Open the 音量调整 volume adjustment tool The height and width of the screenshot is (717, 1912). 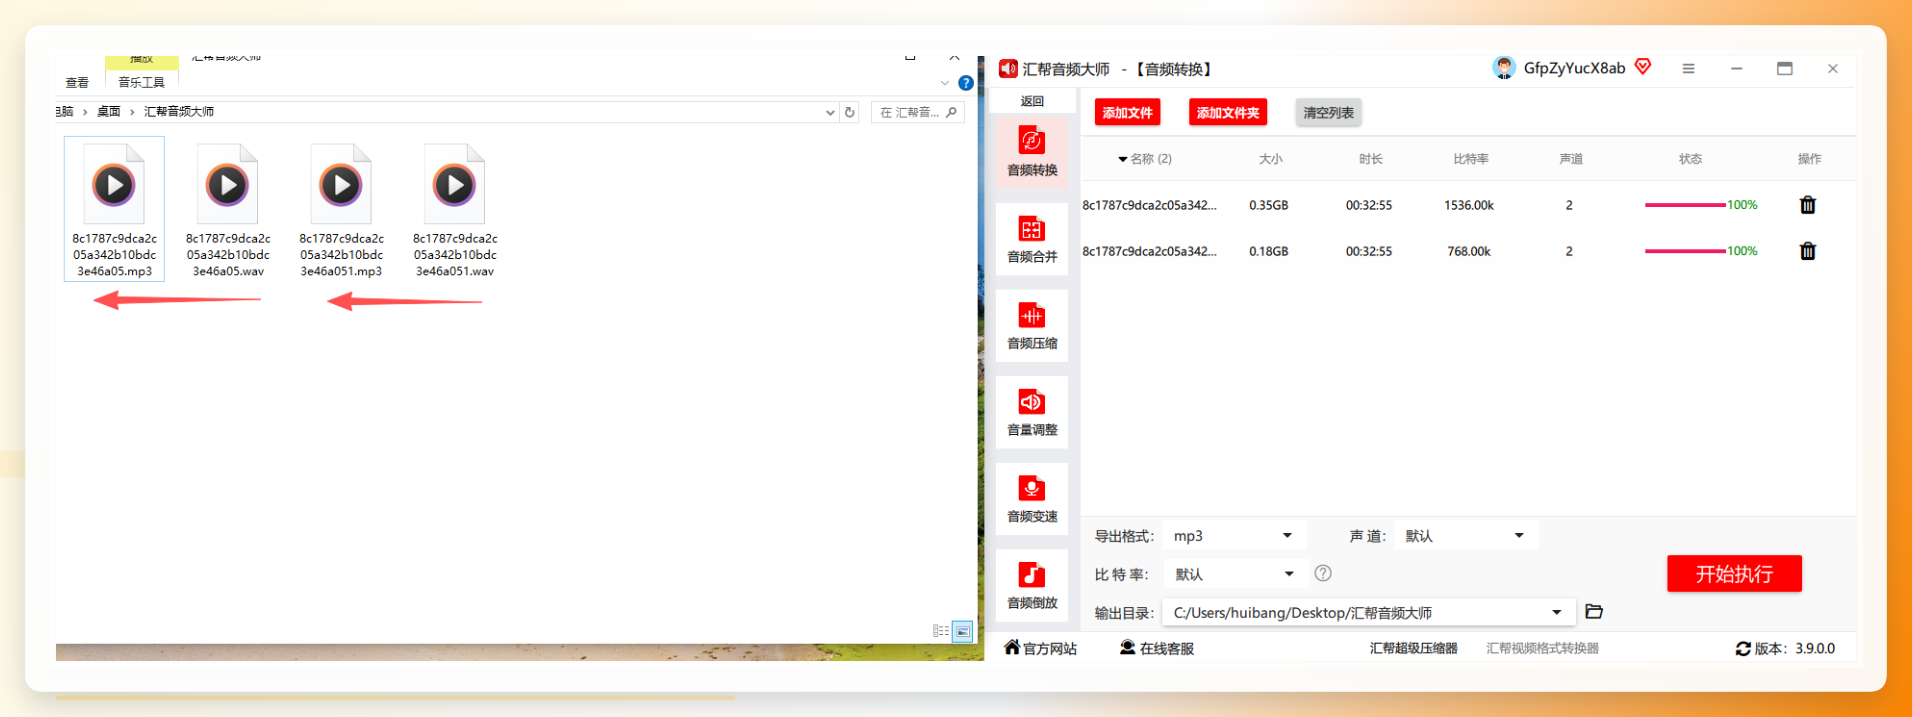tap(1032, 412)
